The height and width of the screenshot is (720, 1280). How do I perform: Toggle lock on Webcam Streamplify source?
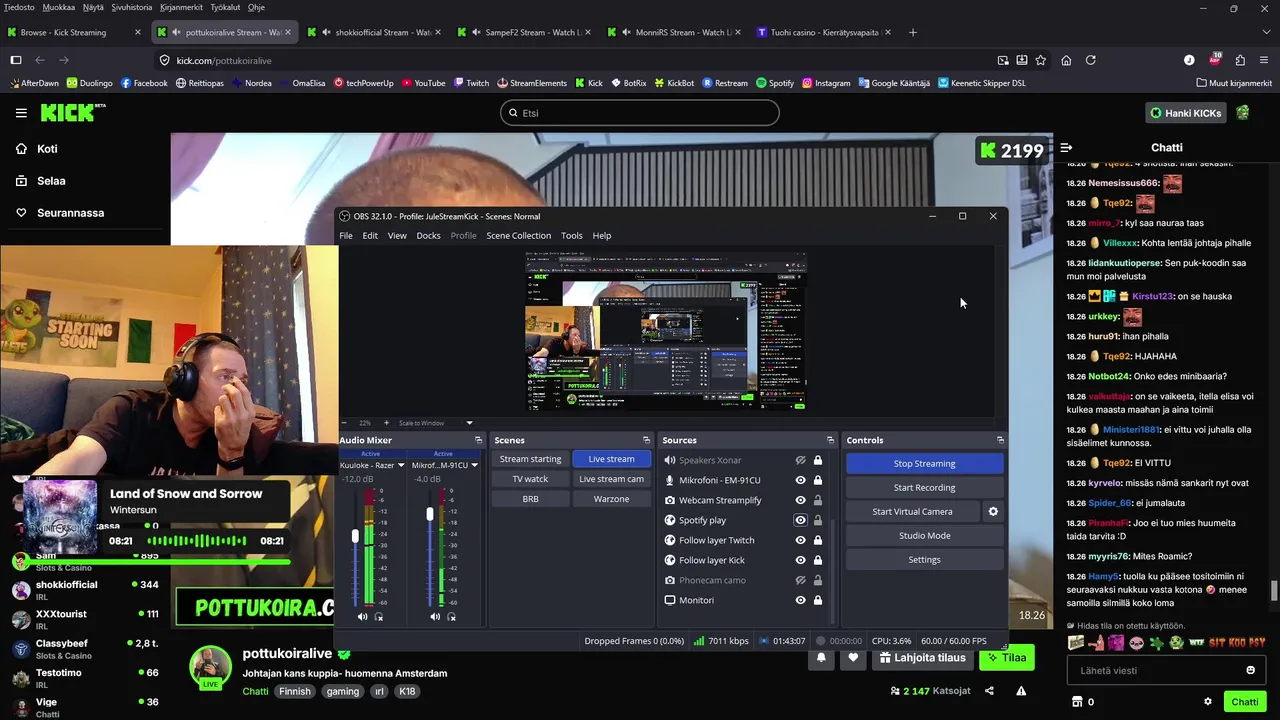click(x=818, y=500)
